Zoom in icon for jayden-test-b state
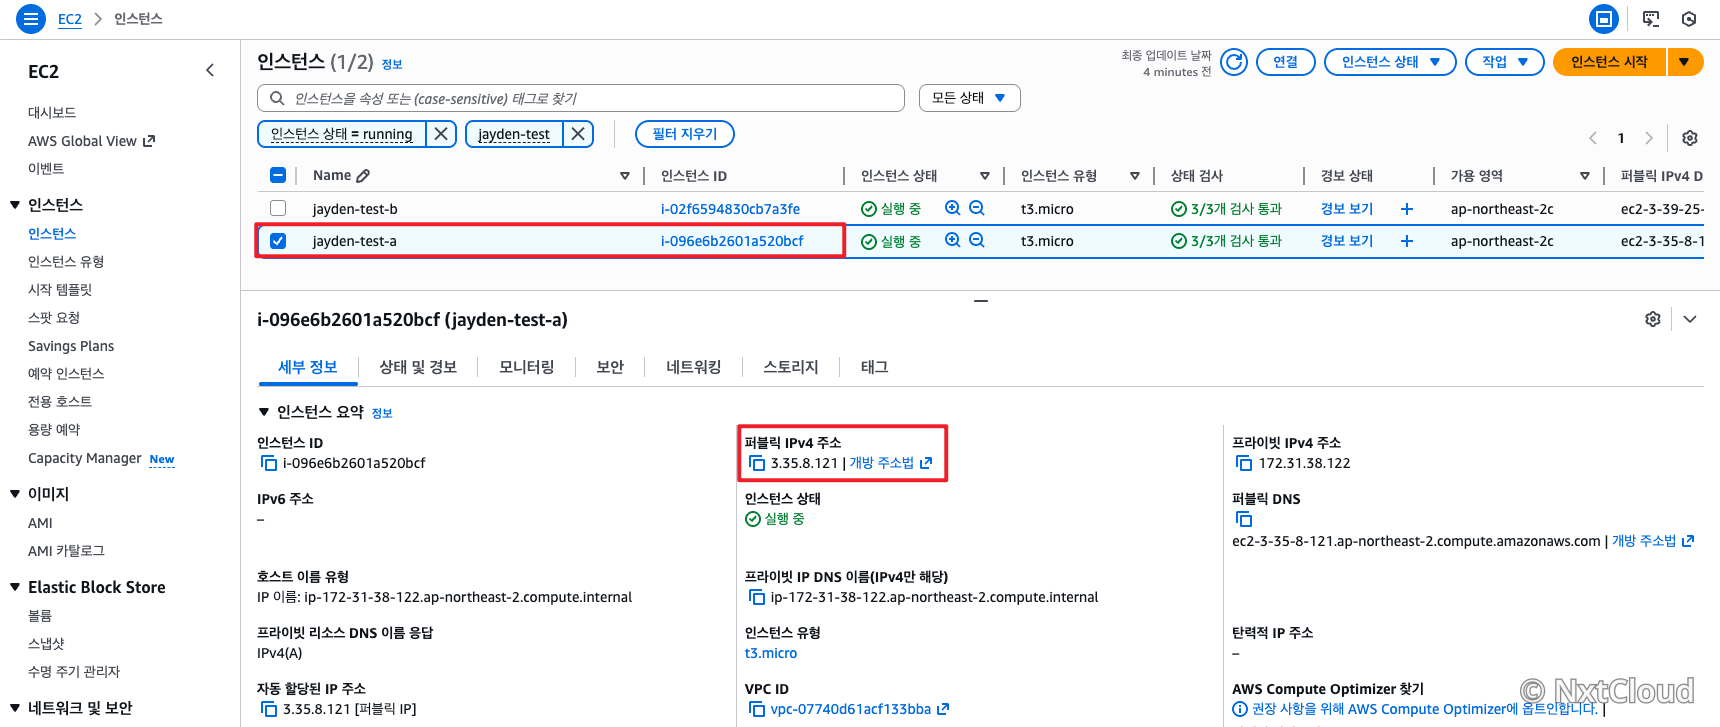Viewport: 1720px width, 727px height. pyautogui.click(x=953, y=208)
